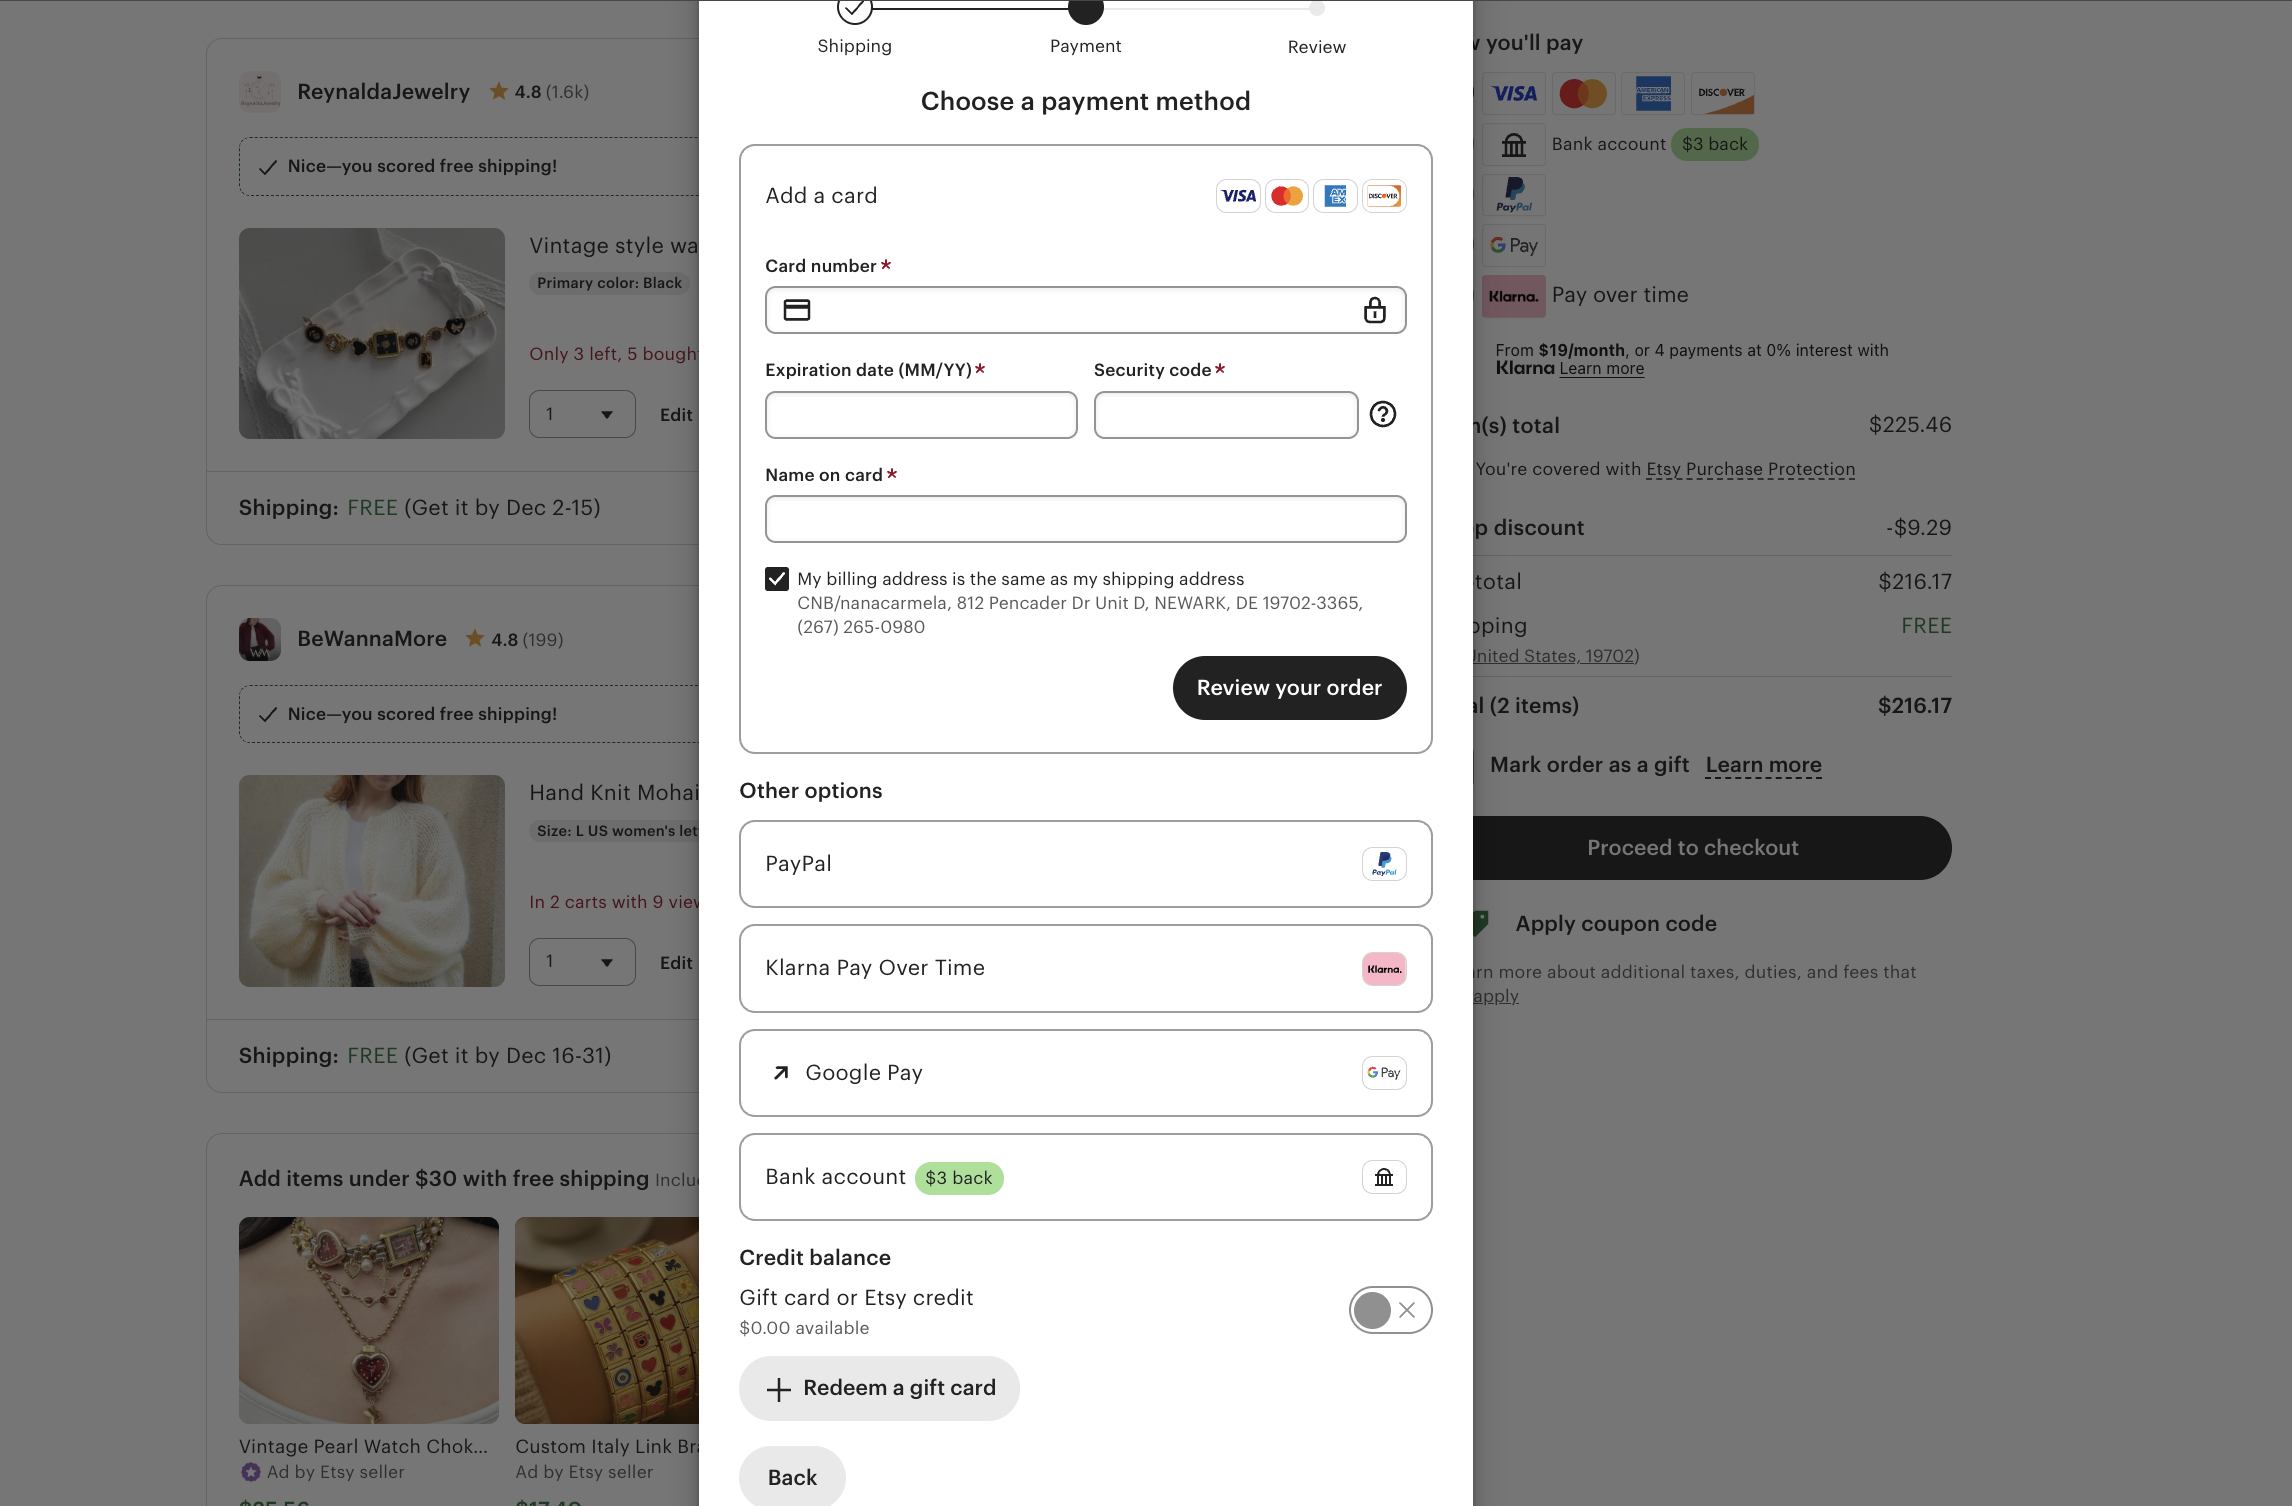Uncheck billing address same as shipping checkbox

[x=777, y=579]
